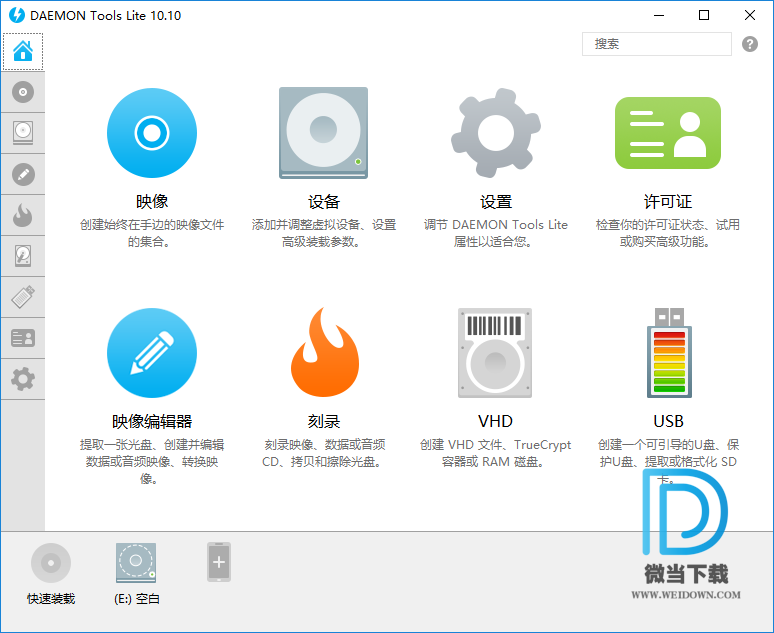Open the License card sidebar icon
774x633 pixels.
coord(23,338)
